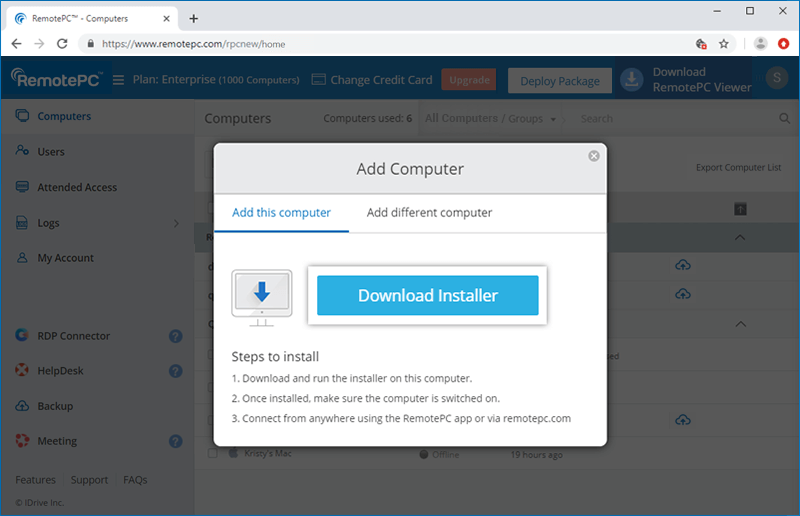Open a new browser tab

(193, 19)
